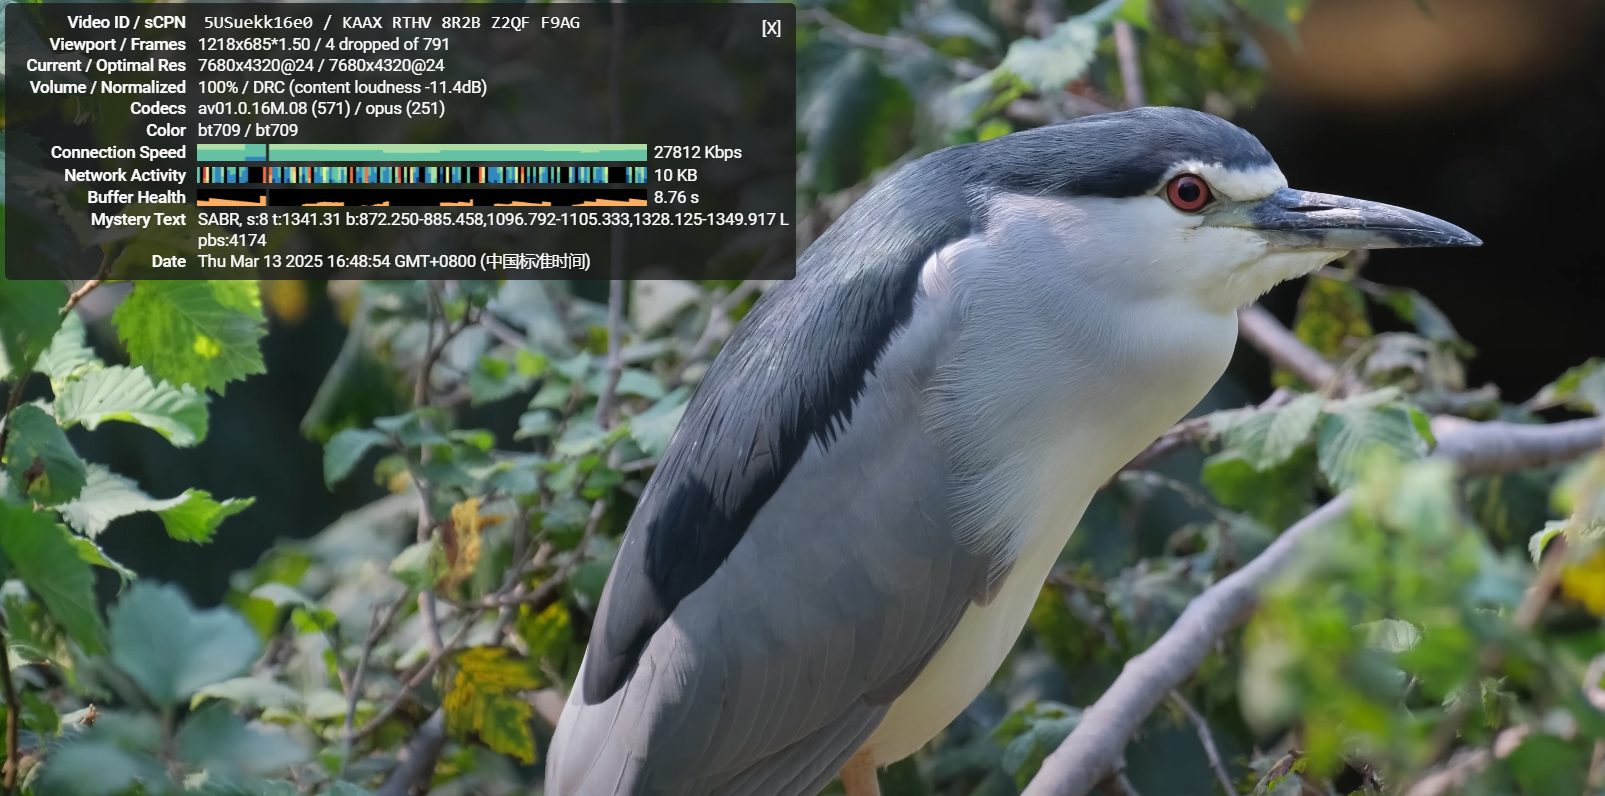Click the Connection Speed graph bar
Viewport: 1605px width, 796px height.
point(421,152)
